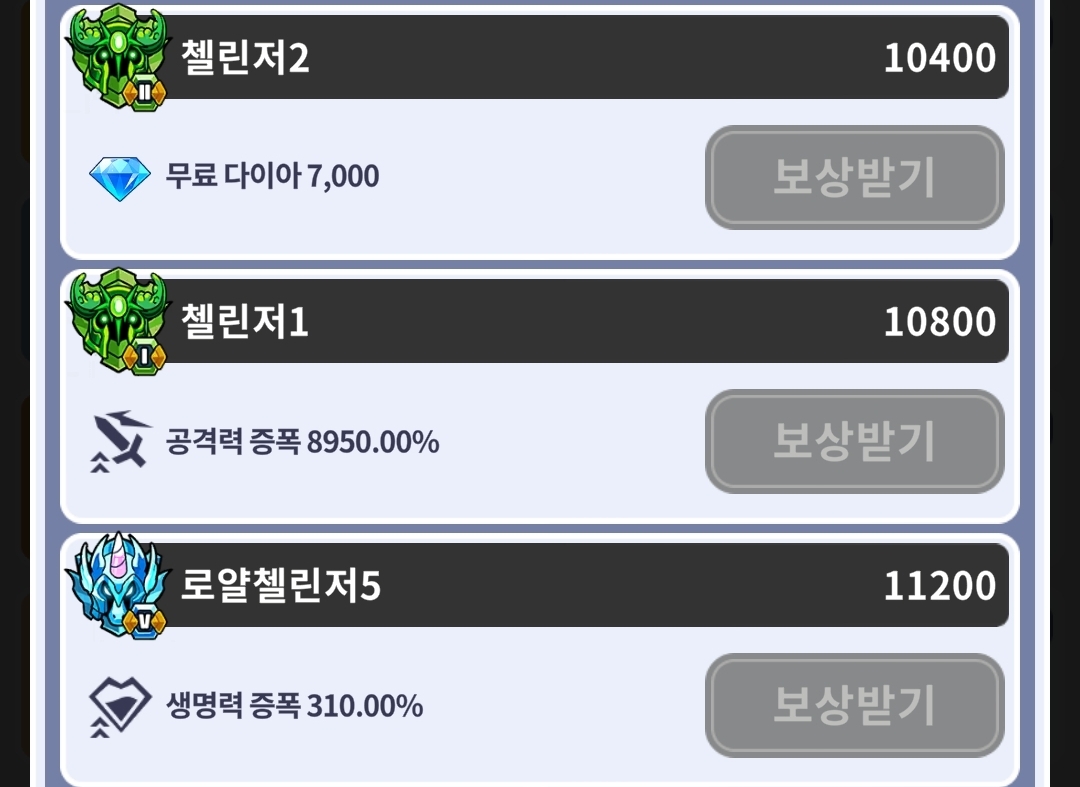Tap the blue diamond reward icon
This screenshot has width=1080, height=787.
119,178
